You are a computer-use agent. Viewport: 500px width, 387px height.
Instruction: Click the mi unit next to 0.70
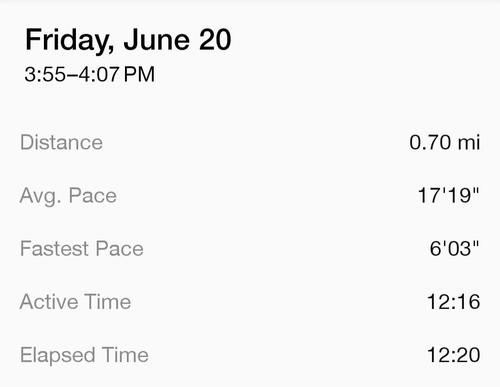(x=469, y=142)
